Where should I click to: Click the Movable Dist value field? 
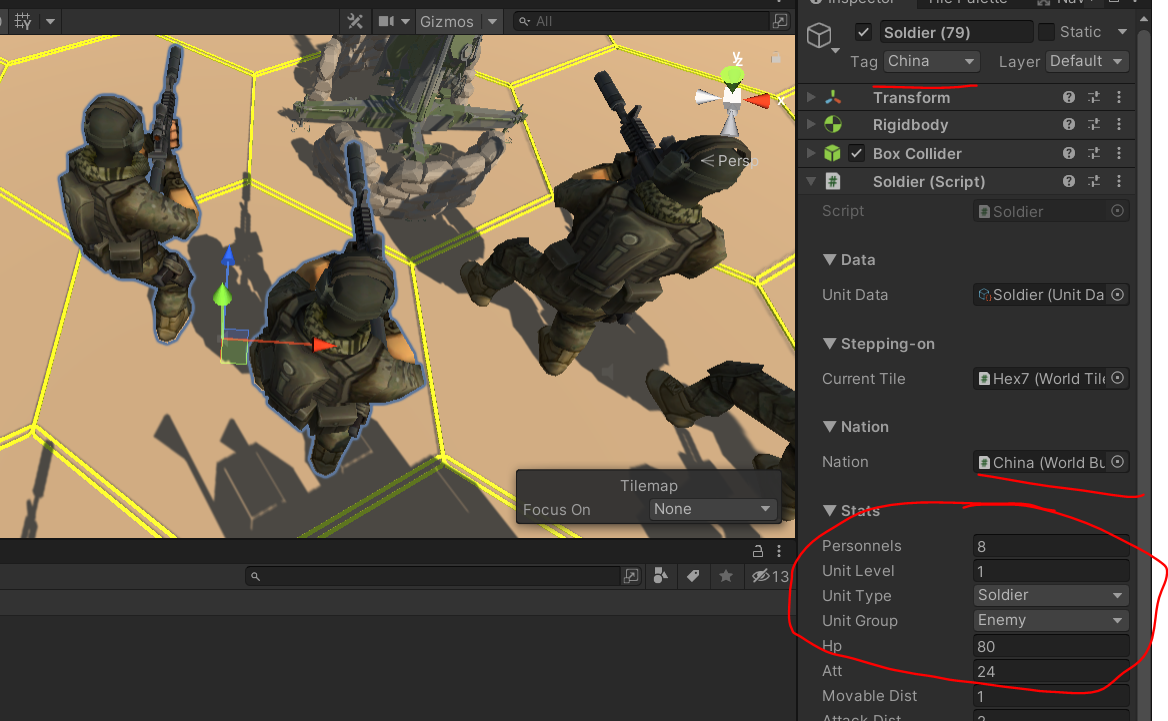[1051, 696]
